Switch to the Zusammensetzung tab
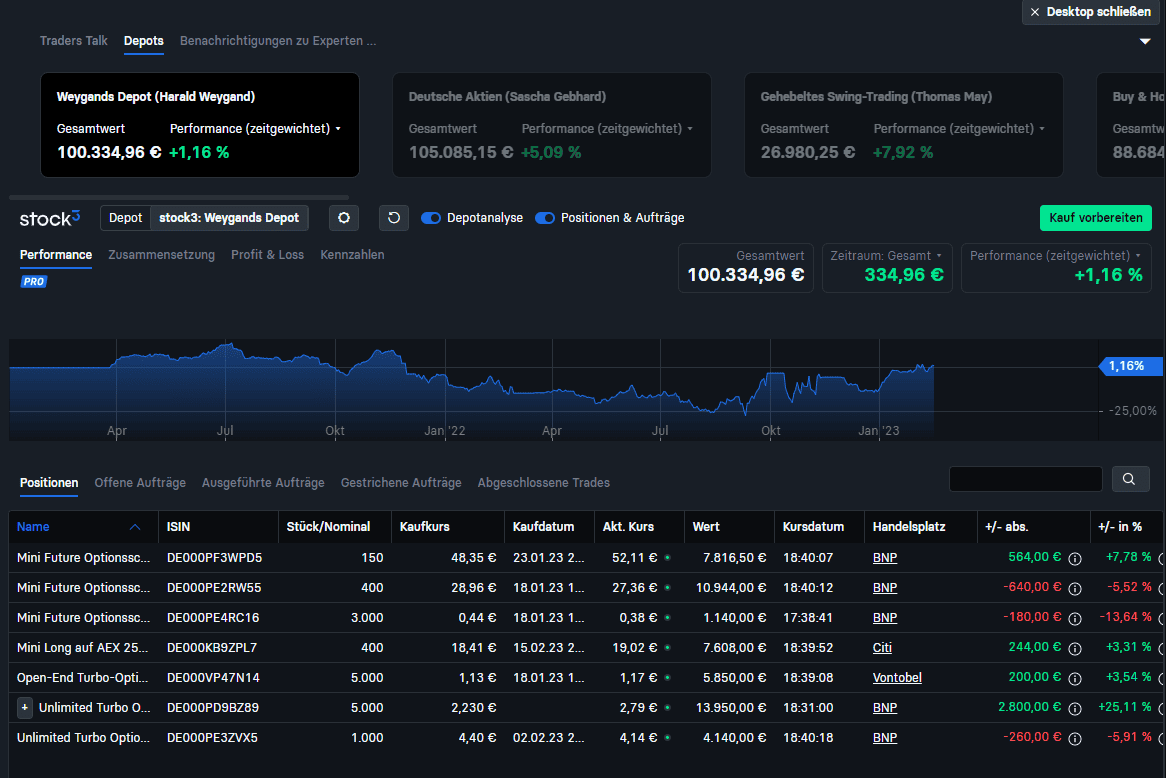Image resolution: width=1166 pixels, height=778 pixels. pos(161,255)
